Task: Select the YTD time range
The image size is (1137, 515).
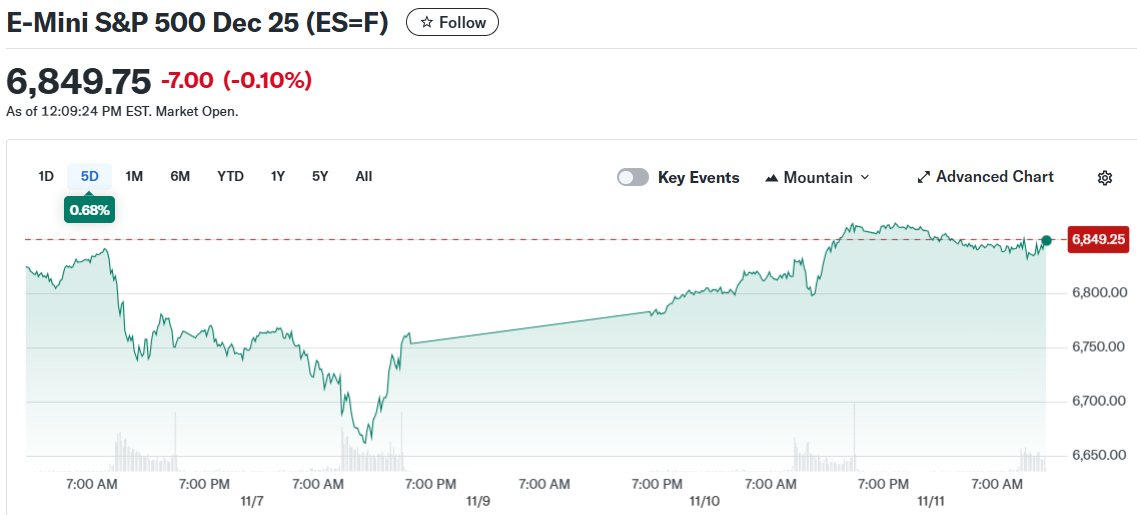Action: click(x=231, y=176)
